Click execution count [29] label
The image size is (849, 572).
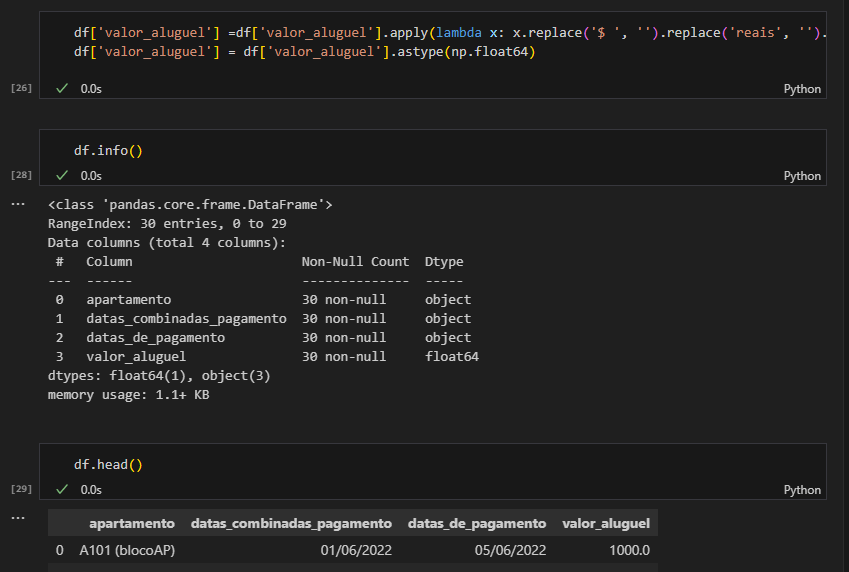coord(21,489)
